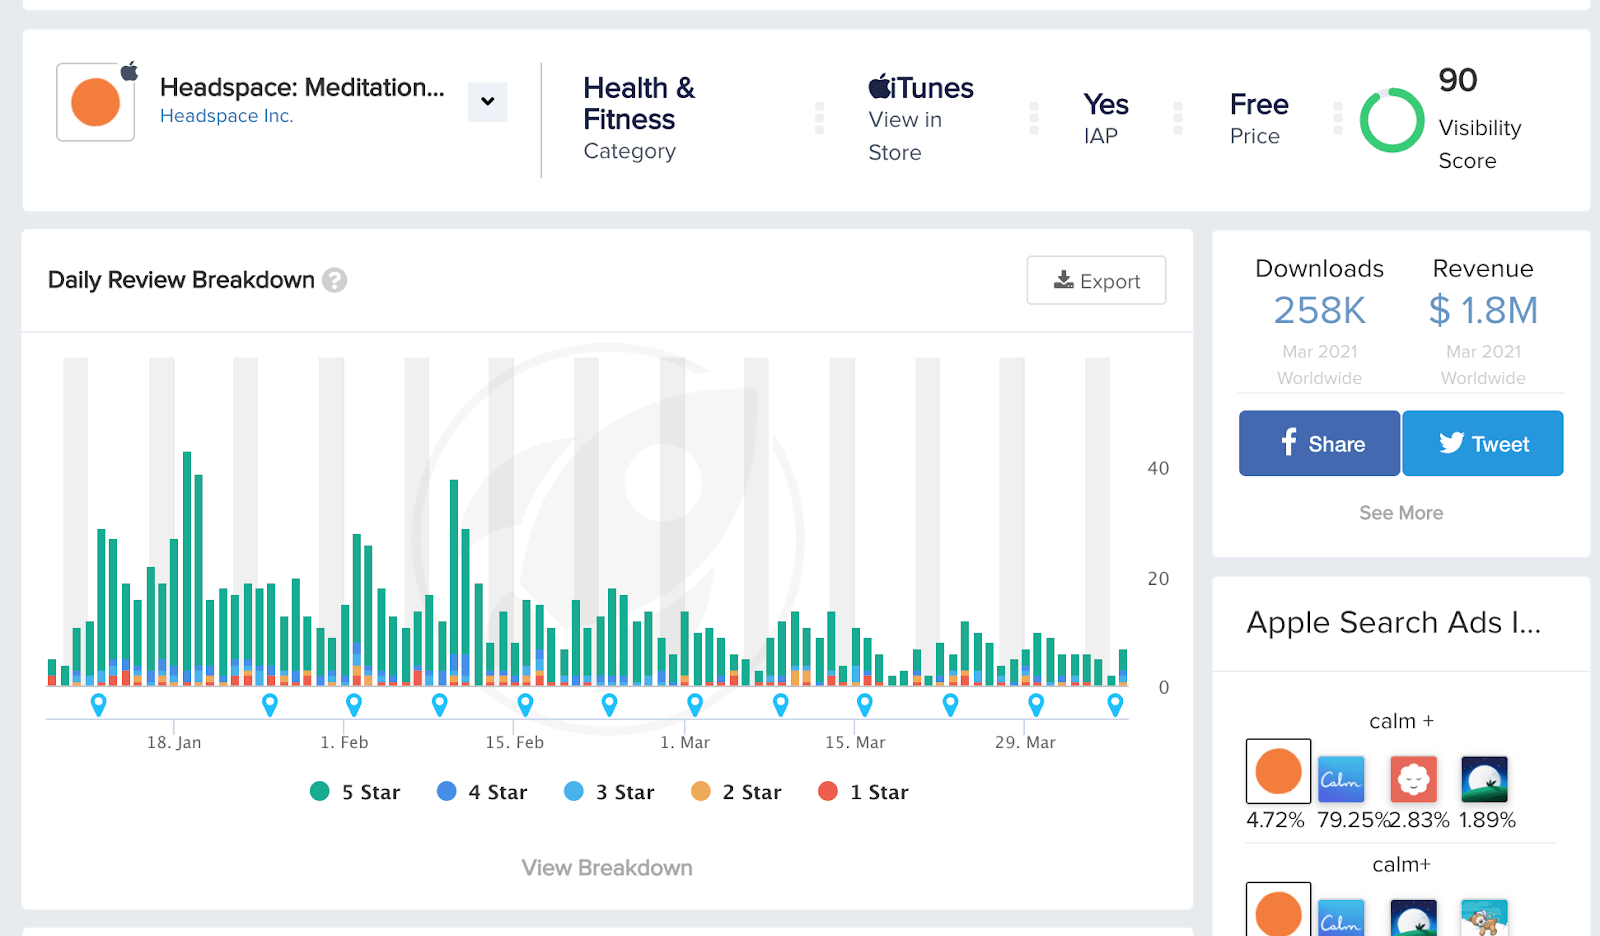Screen dimensions: 1600x936
Task: Toggle the 4 Star legend series
Action: (x=482, y=792)
